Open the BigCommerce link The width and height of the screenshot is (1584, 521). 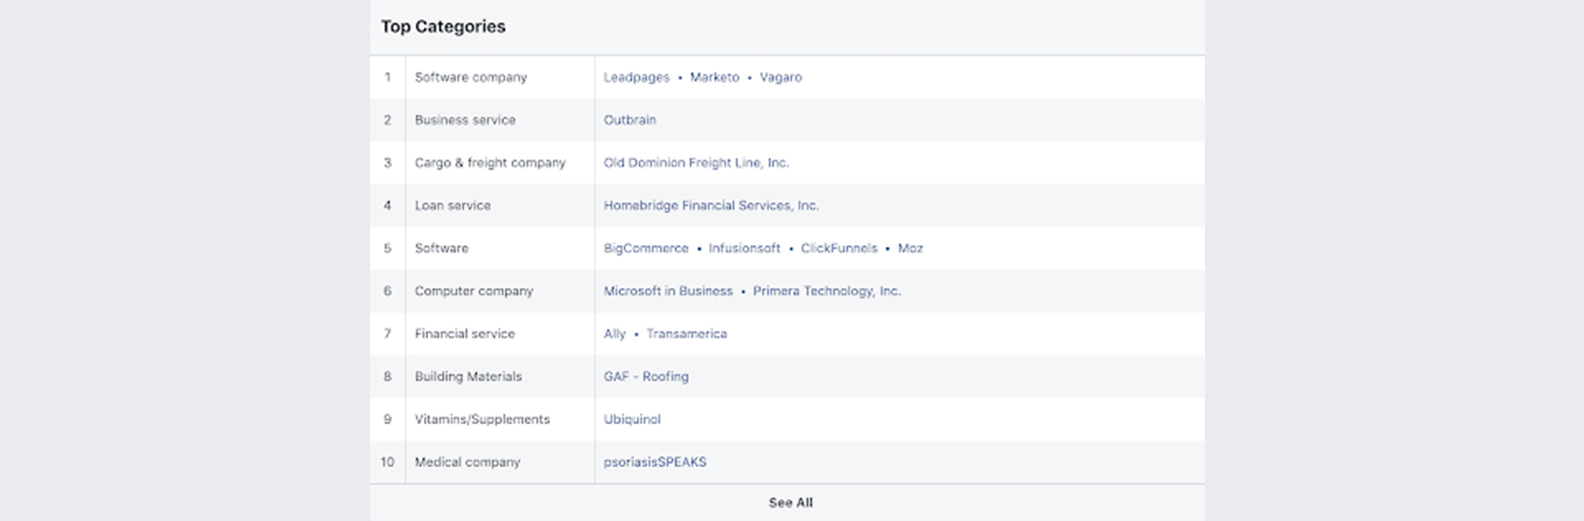646,248
